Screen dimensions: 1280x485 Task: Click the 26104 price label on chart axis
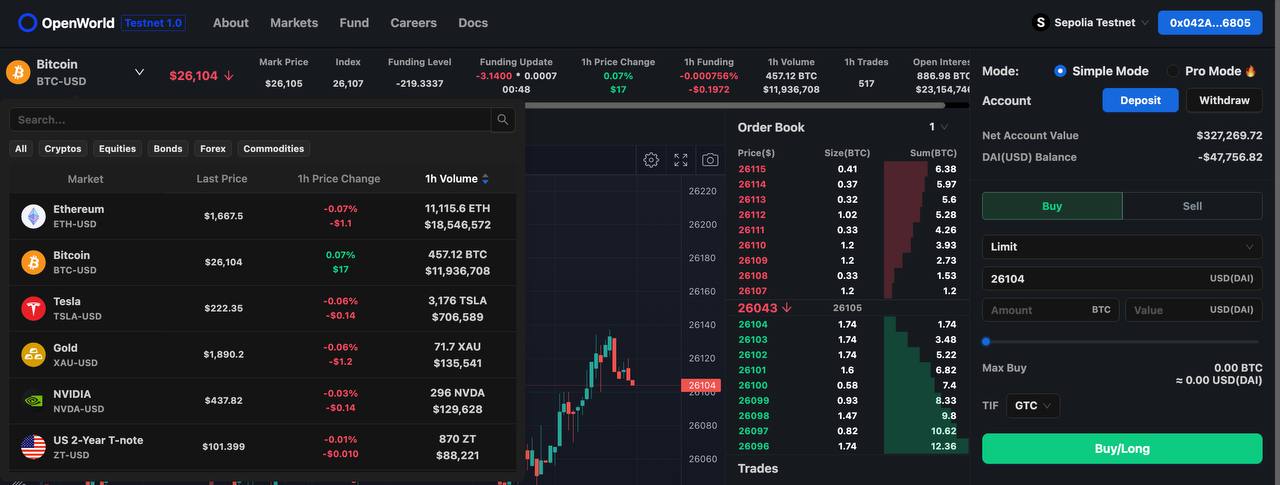(x=701, y=385)
